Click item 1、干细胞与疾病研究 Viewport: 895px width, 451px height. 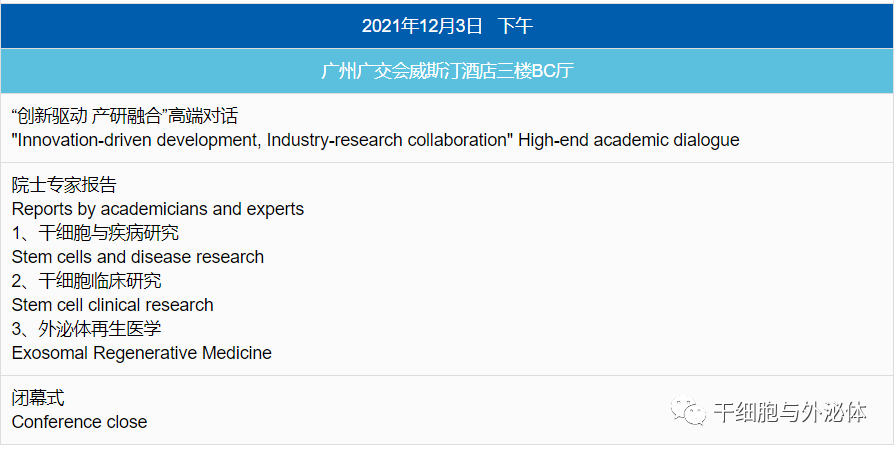tap(95, 233)
